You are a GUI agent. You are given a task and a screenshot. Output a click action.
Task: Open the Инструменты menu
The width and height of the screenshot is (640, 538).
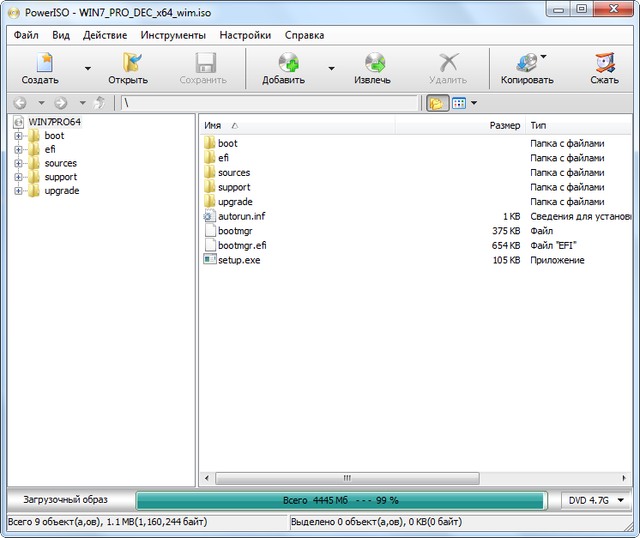coord(173,35)
